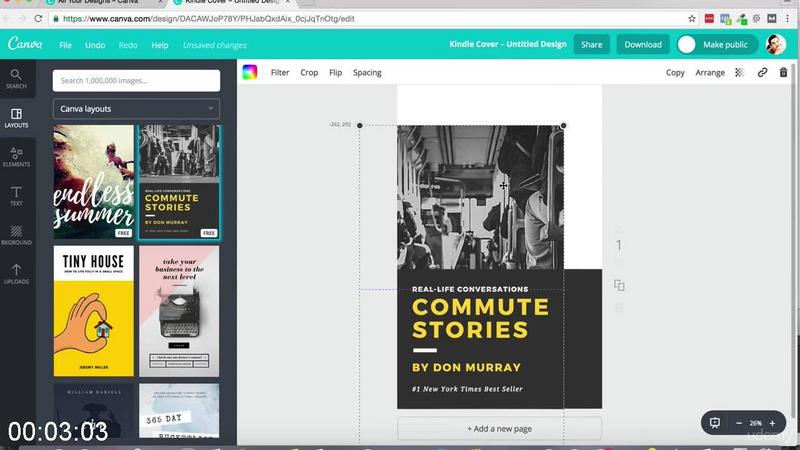Open browser menu three dots
800x450 pixels.
(788, 18)
